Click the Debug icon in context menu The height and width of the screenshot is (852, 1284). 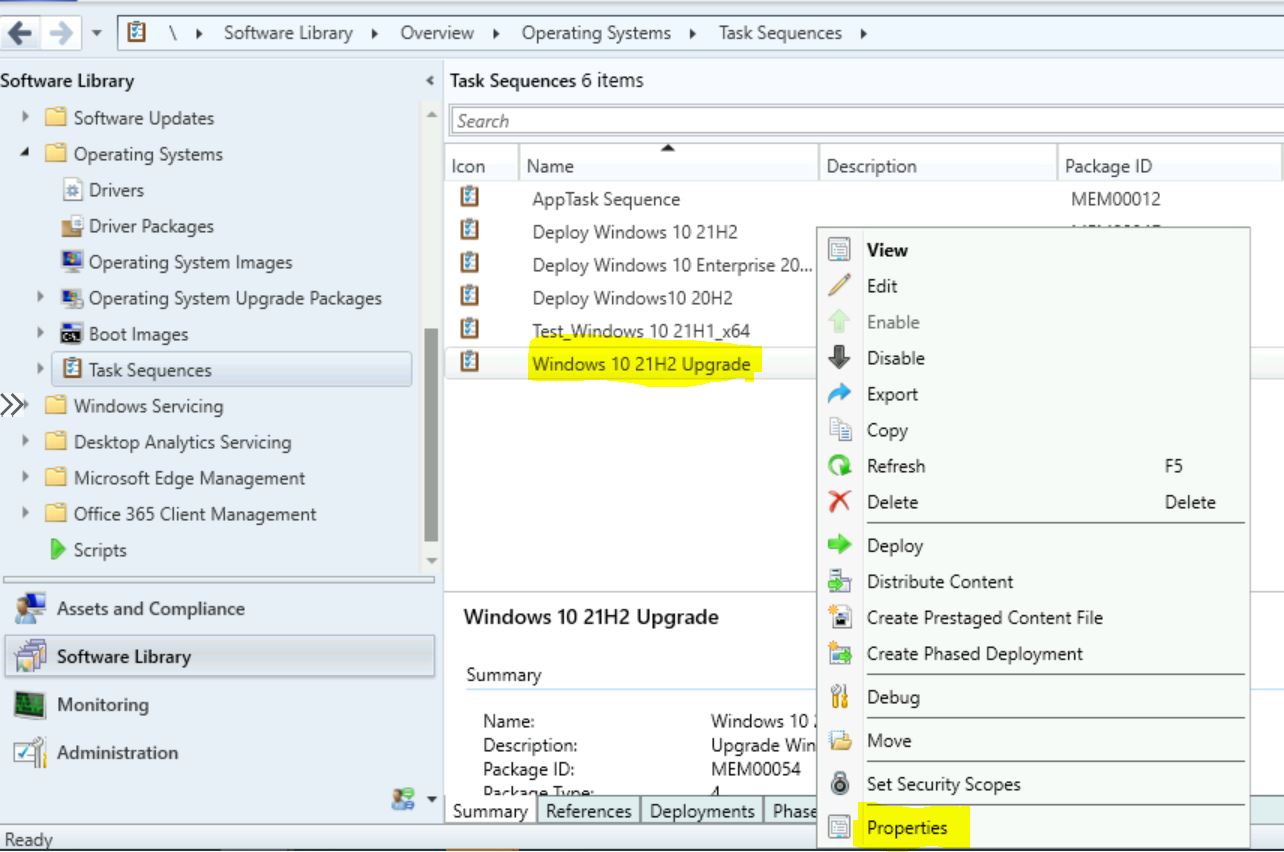point(839,697)
